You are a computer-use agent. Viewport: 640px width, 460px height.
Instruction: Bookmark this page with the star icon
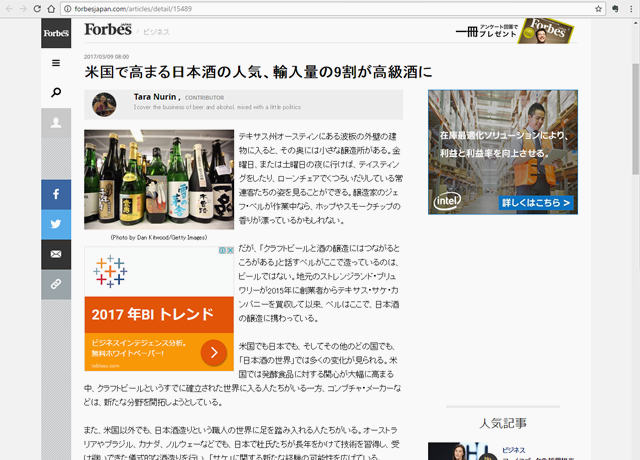coord(598,8)
